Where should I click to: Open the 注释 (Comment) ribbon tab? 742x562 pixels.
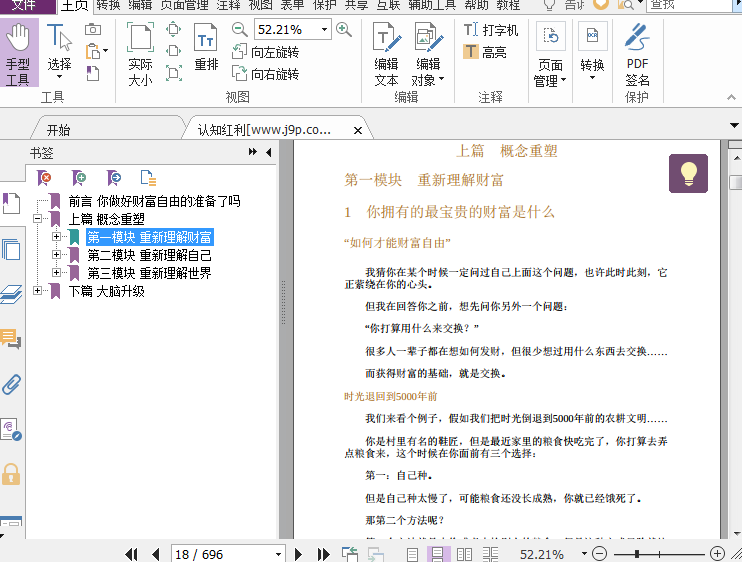coord(229,5)
